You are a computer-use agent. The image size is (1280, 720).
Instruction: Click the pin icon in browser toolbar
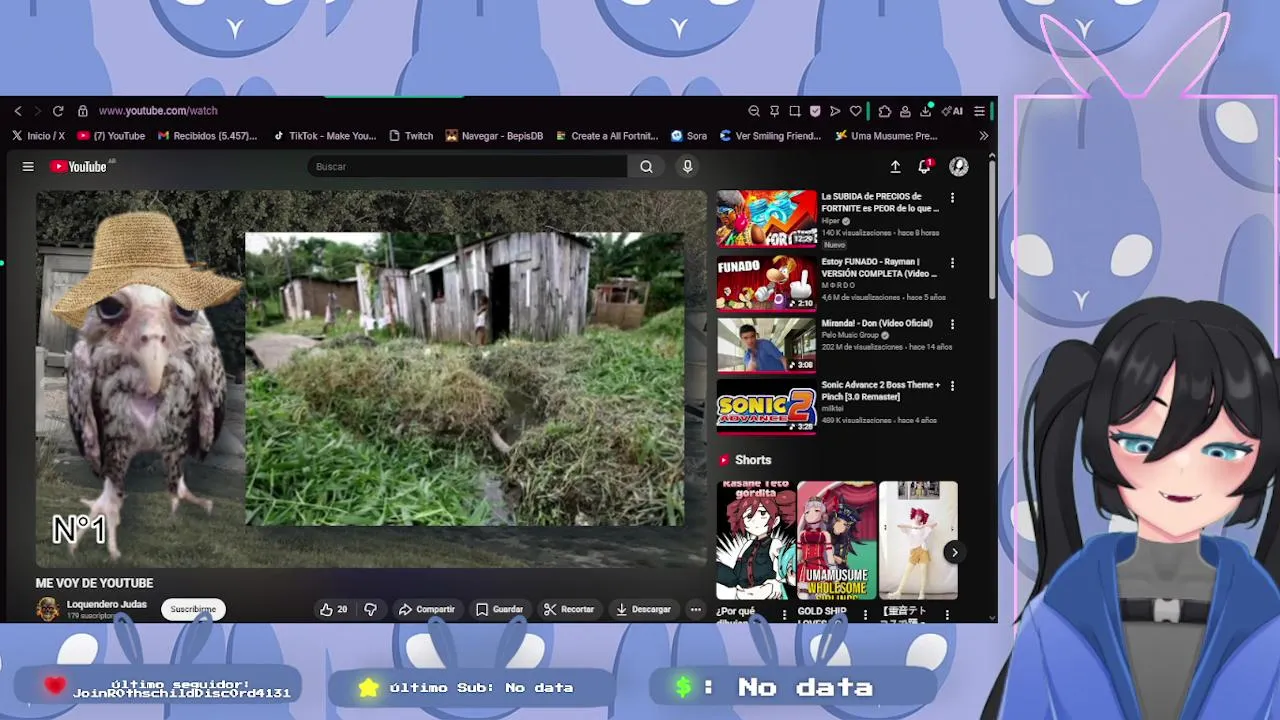point(774,111)
